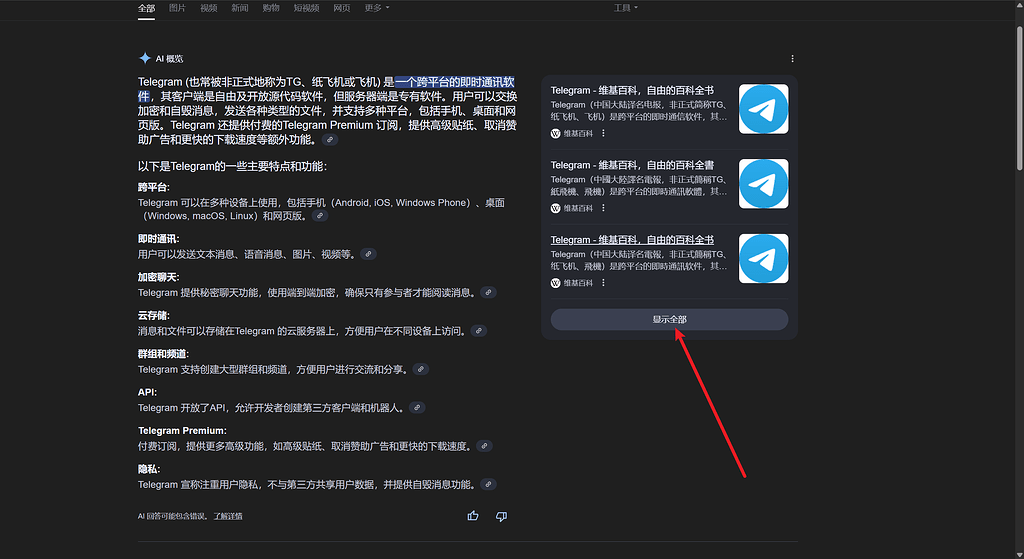Give a thumbs up to AI answer
1024x559 pixels.
click(473, 516)
